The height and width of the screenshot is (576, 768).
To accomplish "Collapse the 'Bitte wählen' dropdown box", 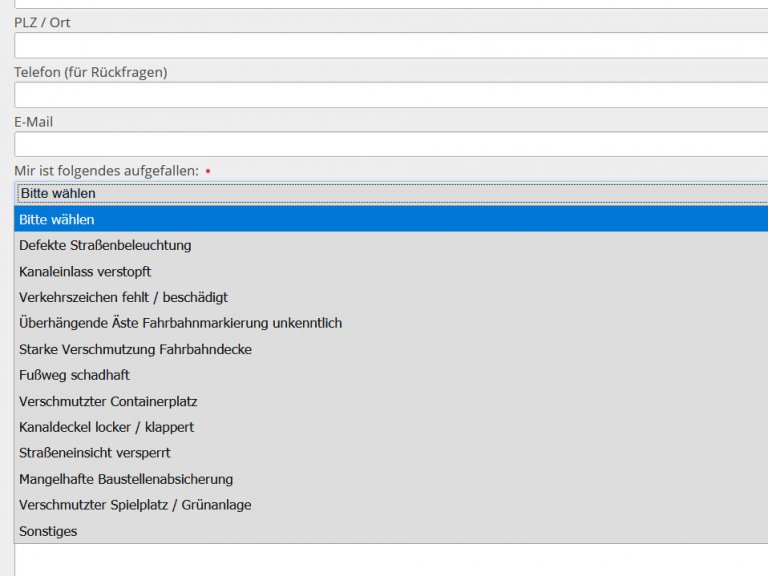I will pos(390,193).
